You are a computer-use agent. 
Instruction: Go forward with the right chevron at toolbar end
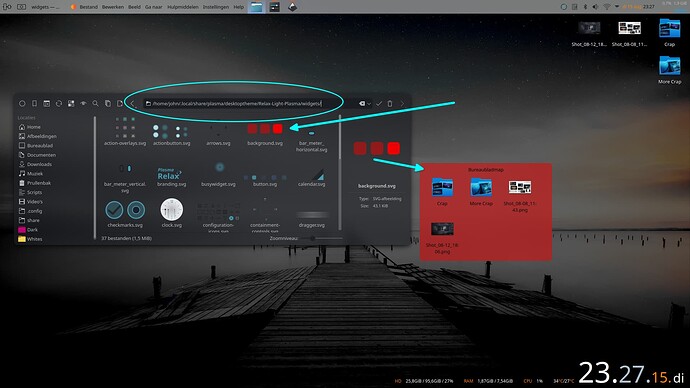[402, 103]
